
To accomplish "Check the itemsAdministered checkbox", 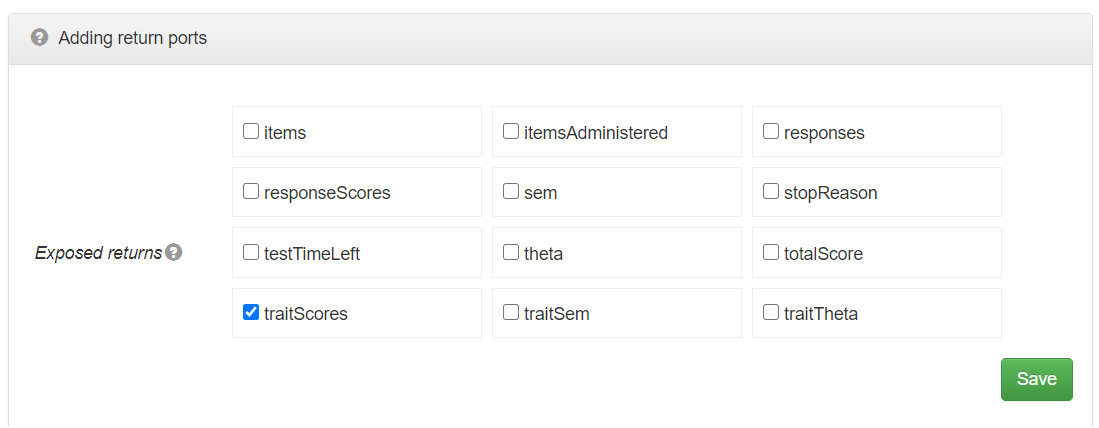I will coord(511,131).
